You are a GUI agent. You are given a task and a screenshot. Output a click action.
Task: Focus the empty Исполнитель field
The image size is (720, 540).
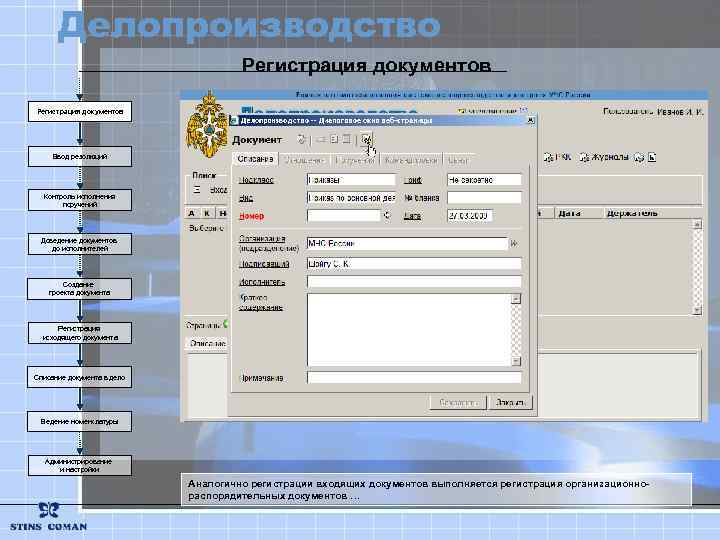(414, 282)
